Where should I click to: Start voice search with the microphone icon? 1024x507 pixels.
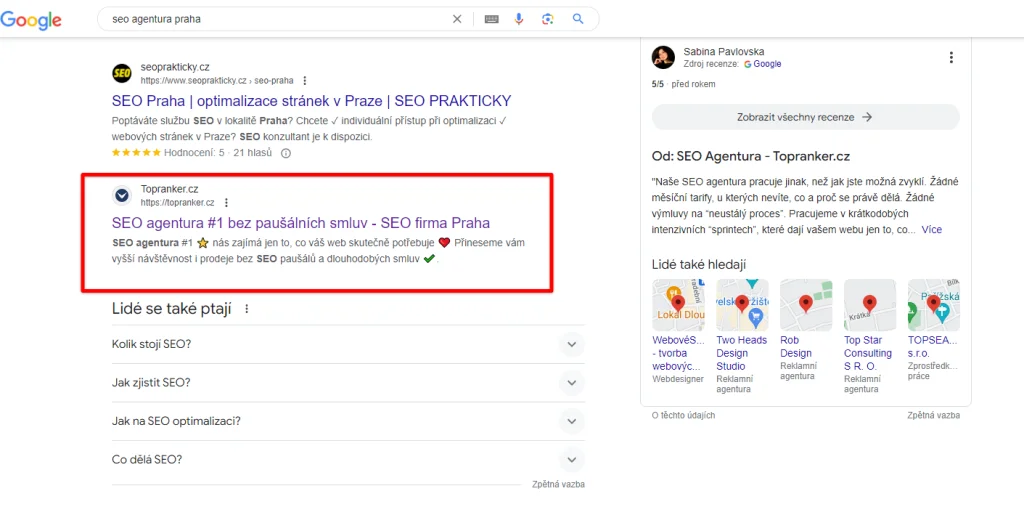coord(519,19)
